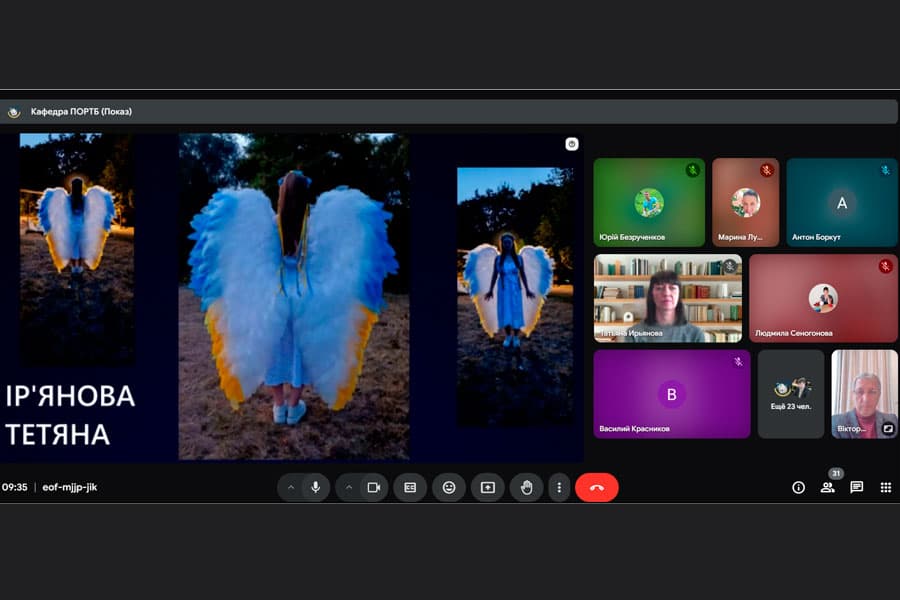Viewport: 900px width, 600px height.
Task: Expand audio settings arrow beside microphone
Action: [x=291, y=487]
